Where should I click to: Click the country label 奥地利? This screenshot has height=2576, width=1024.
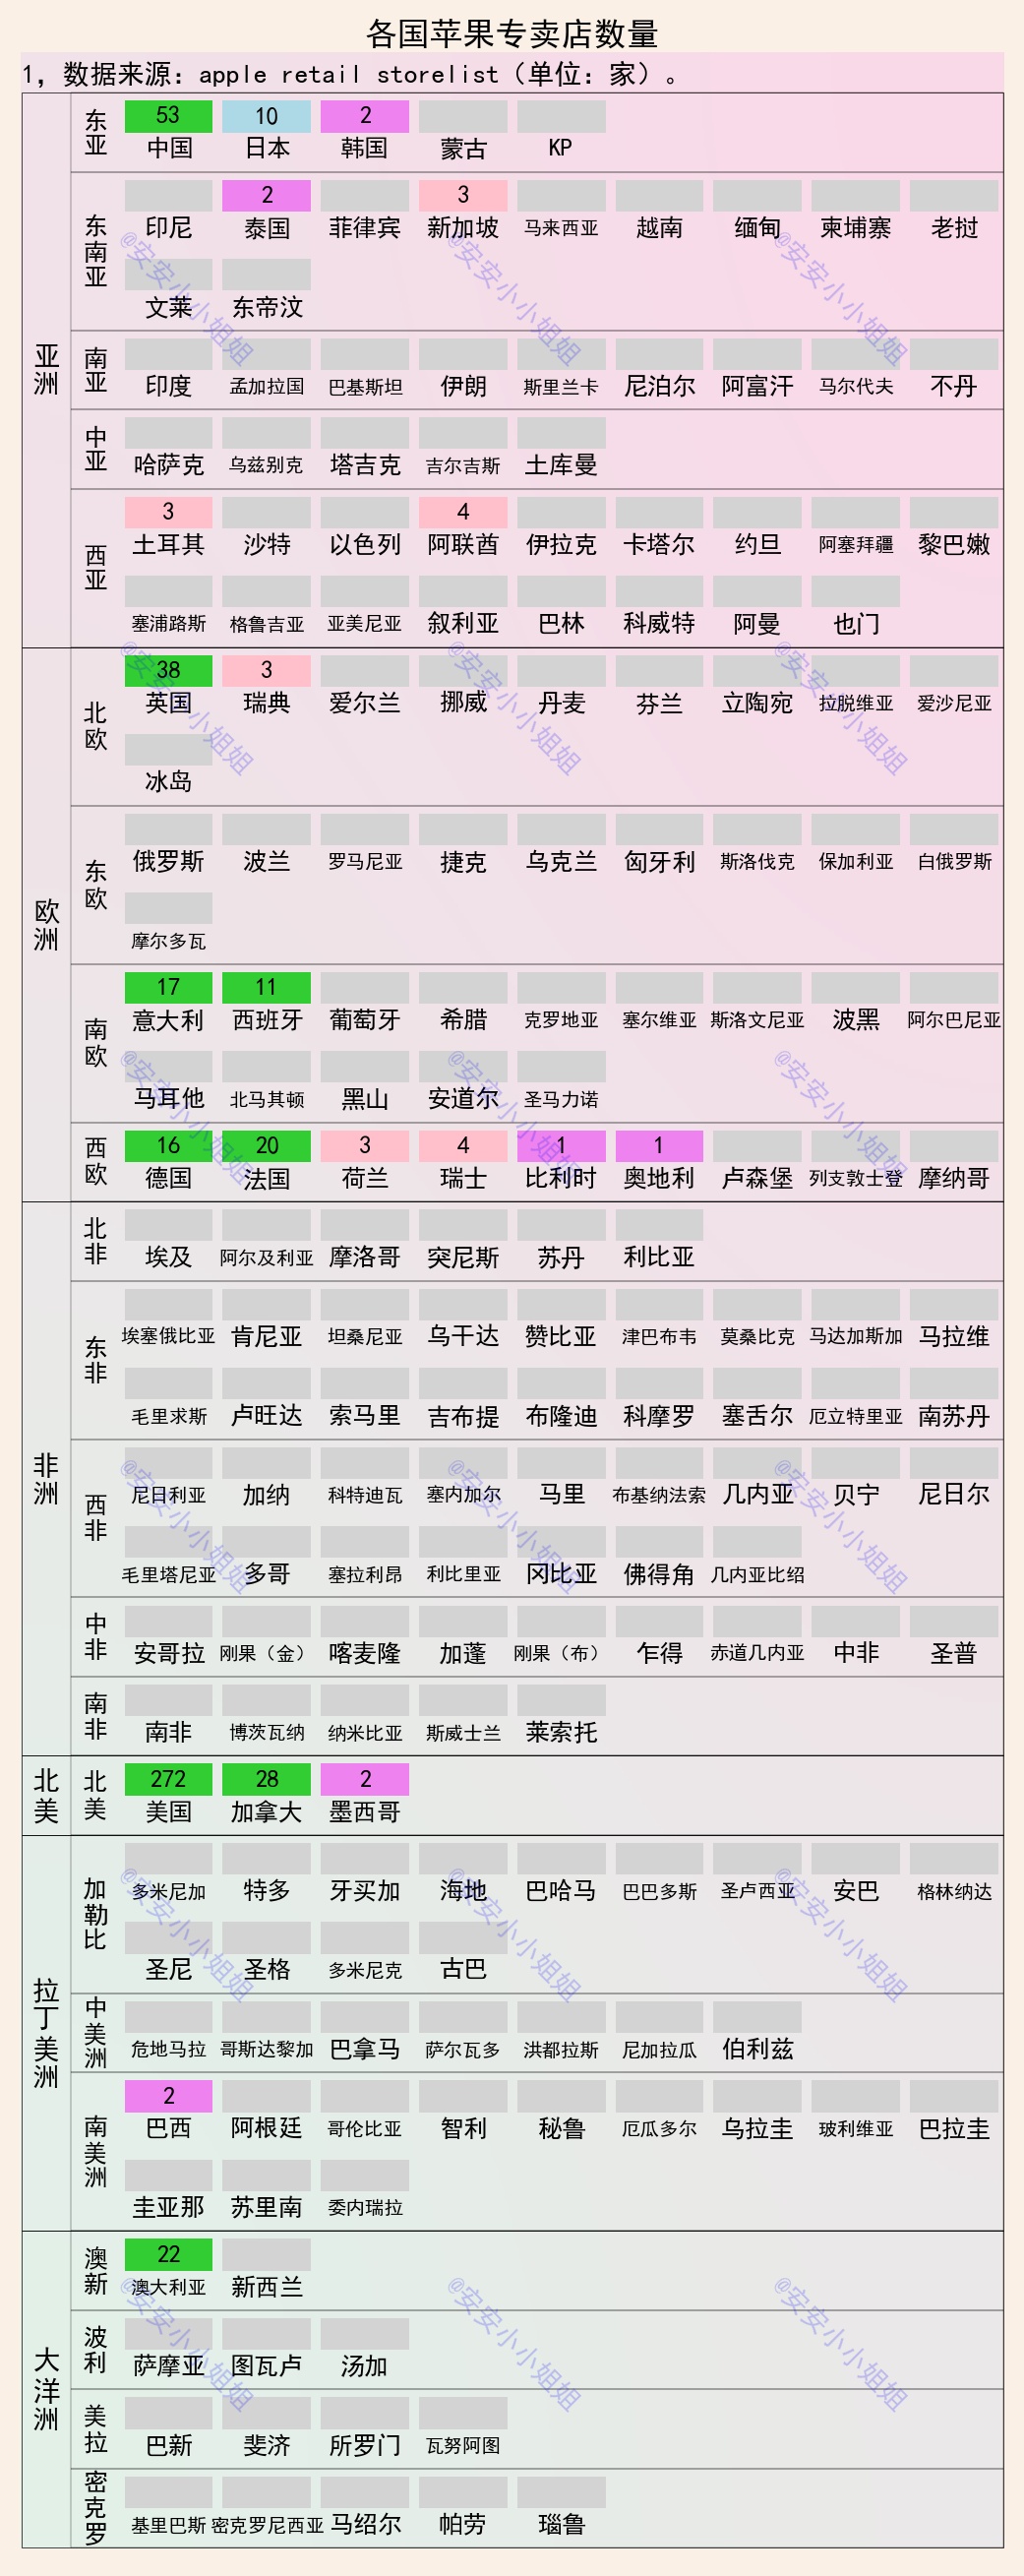click(x=659, y=1178)
